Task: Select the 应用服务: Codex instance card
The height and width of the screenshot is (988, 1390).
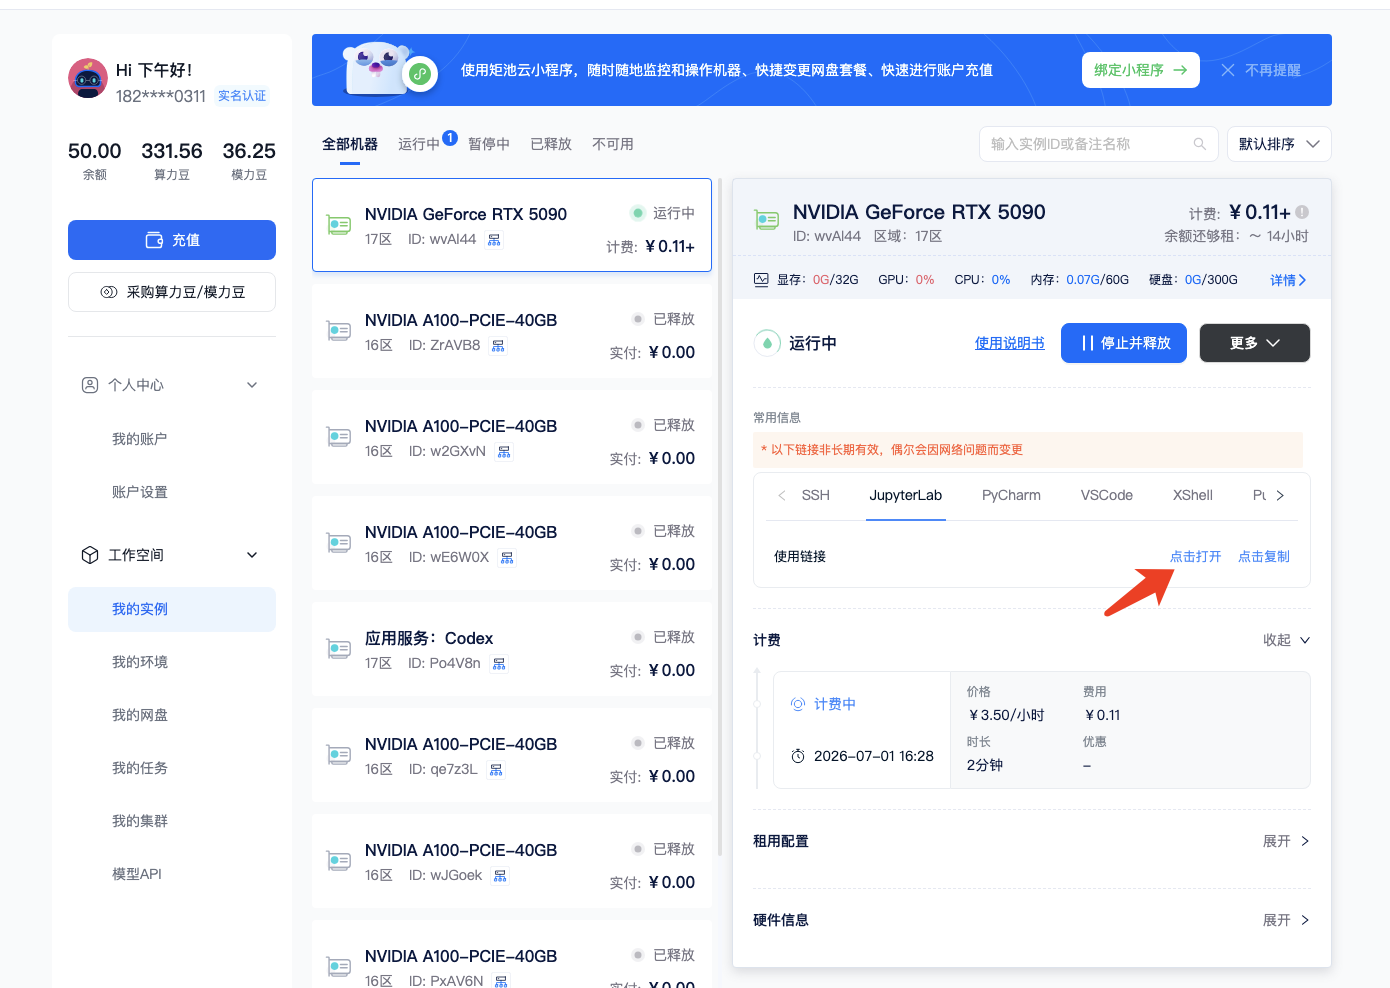Action: click(x=512, y=649)
